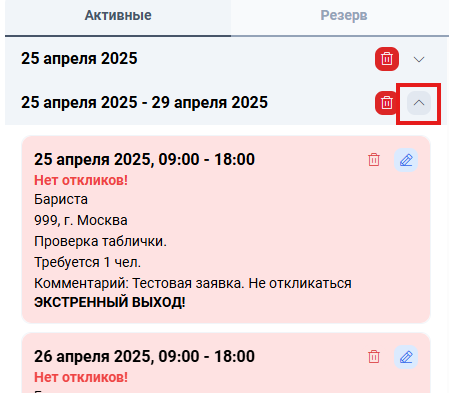Viewport: 449px width, 393px height.
Task: Delete the 26 апреля 09:00 shift card
Action: click(x=374, y=357)
